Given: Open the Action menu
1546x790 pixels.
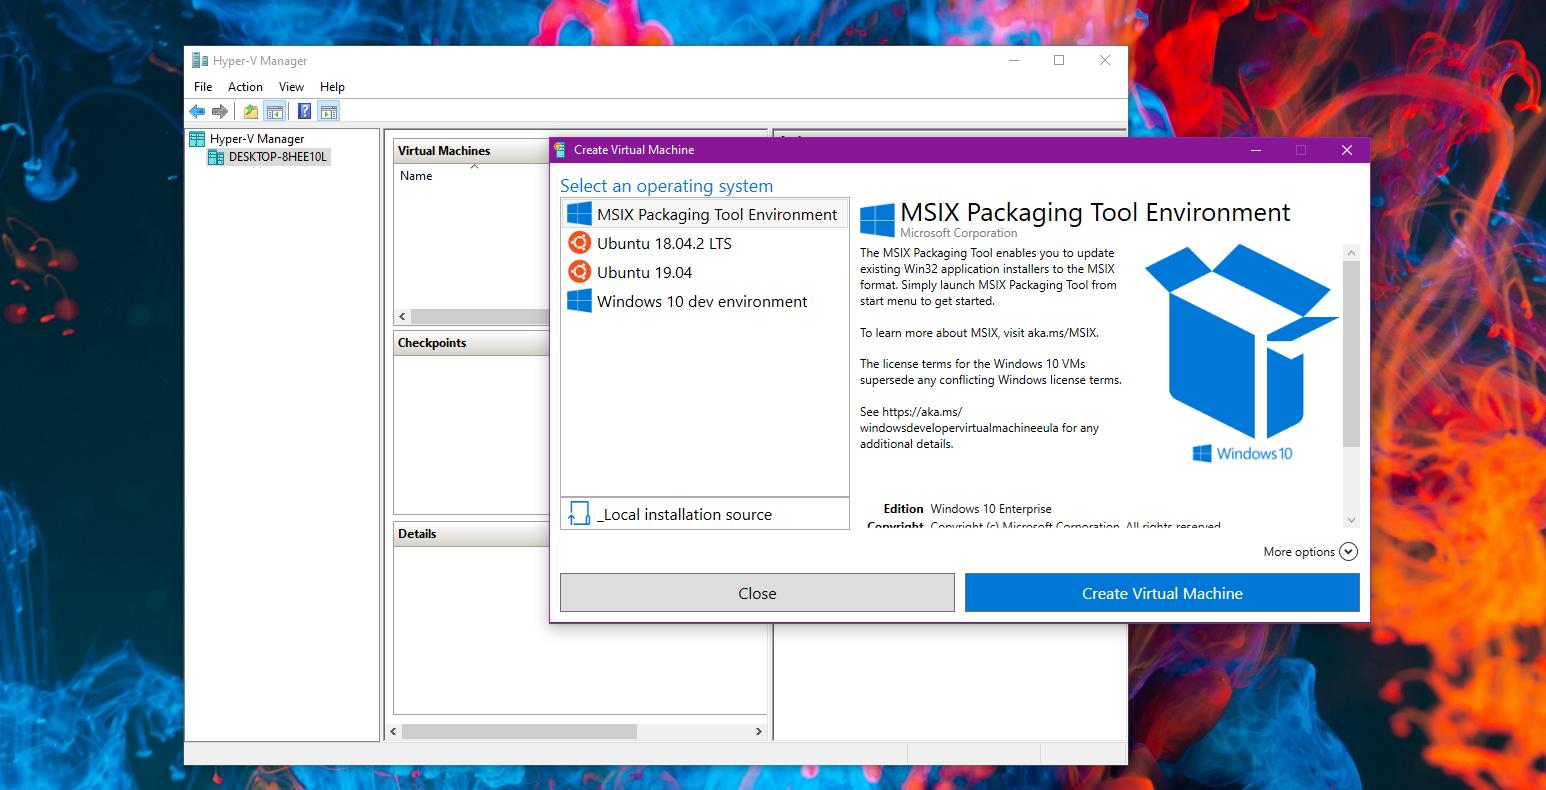Looking at the screenshot, I should click(245, 86).
